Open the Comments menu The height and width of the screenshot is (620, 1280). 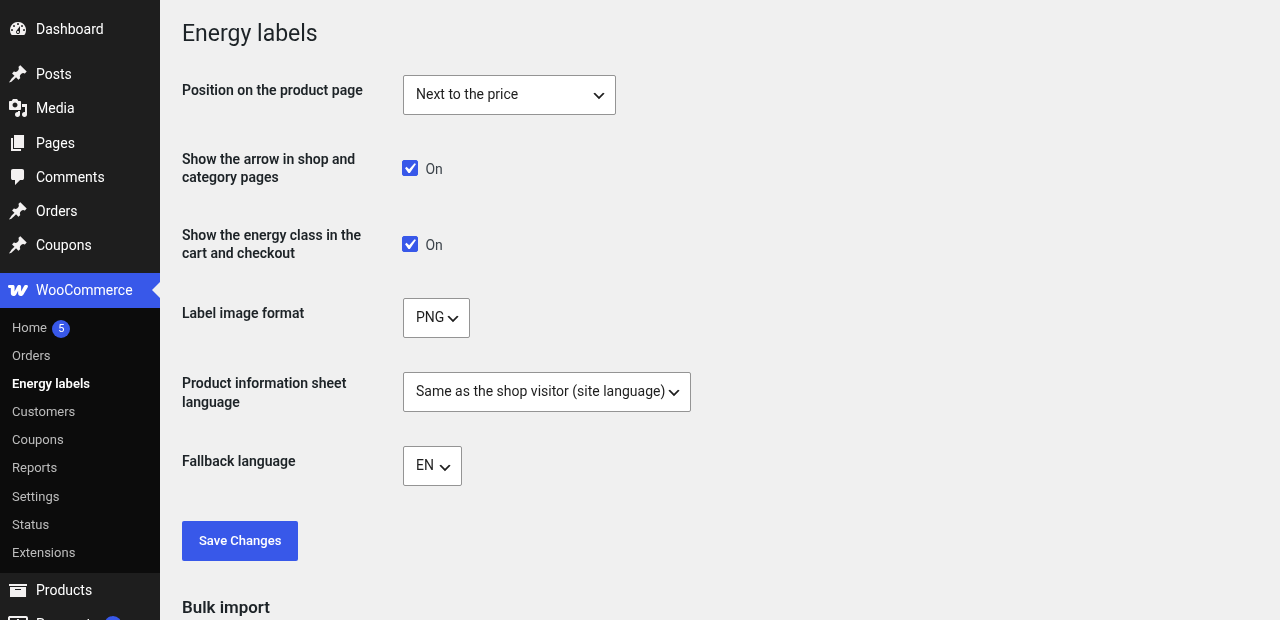(x=80, y=177)
